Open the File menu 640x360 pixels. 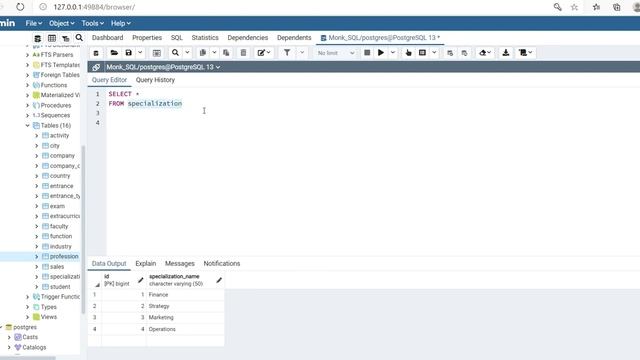click(33, 23)
